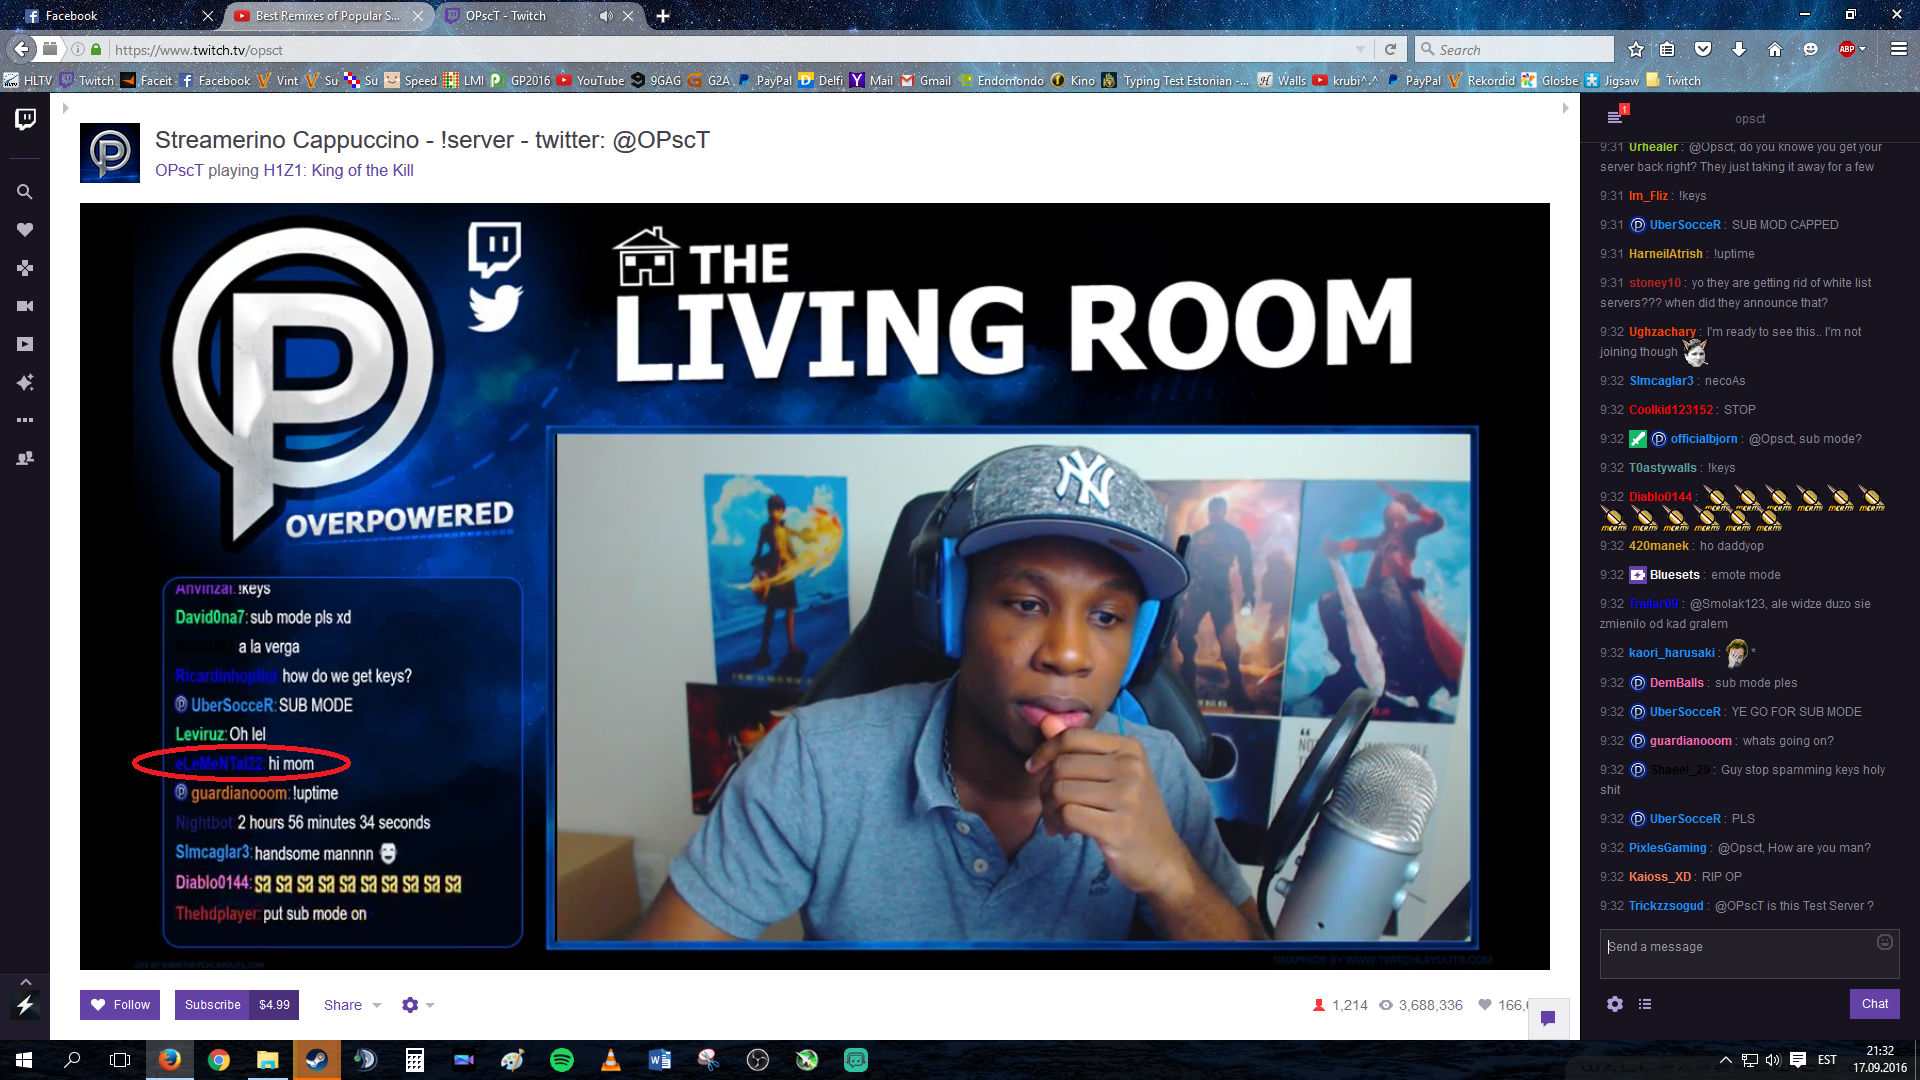Click Diablo0144 username in chat
This screenshot has width=1920, height=1080.
click(x=1660, y=497)
